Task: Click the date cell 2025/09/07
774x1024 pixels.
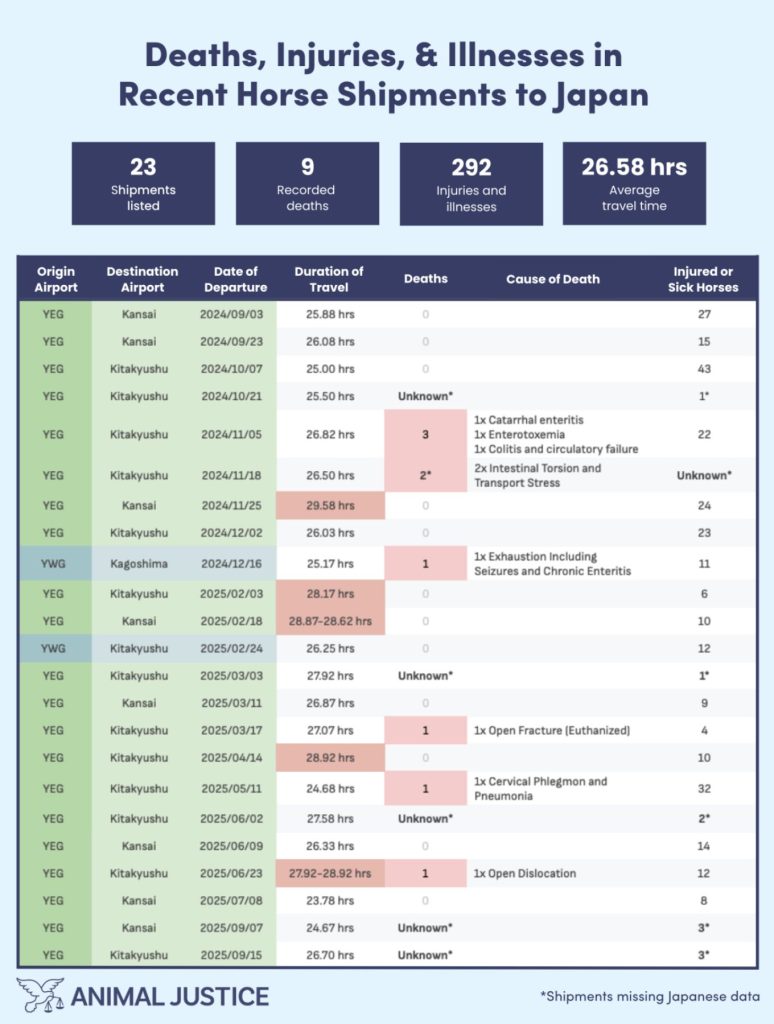Action: pos(231,928)
